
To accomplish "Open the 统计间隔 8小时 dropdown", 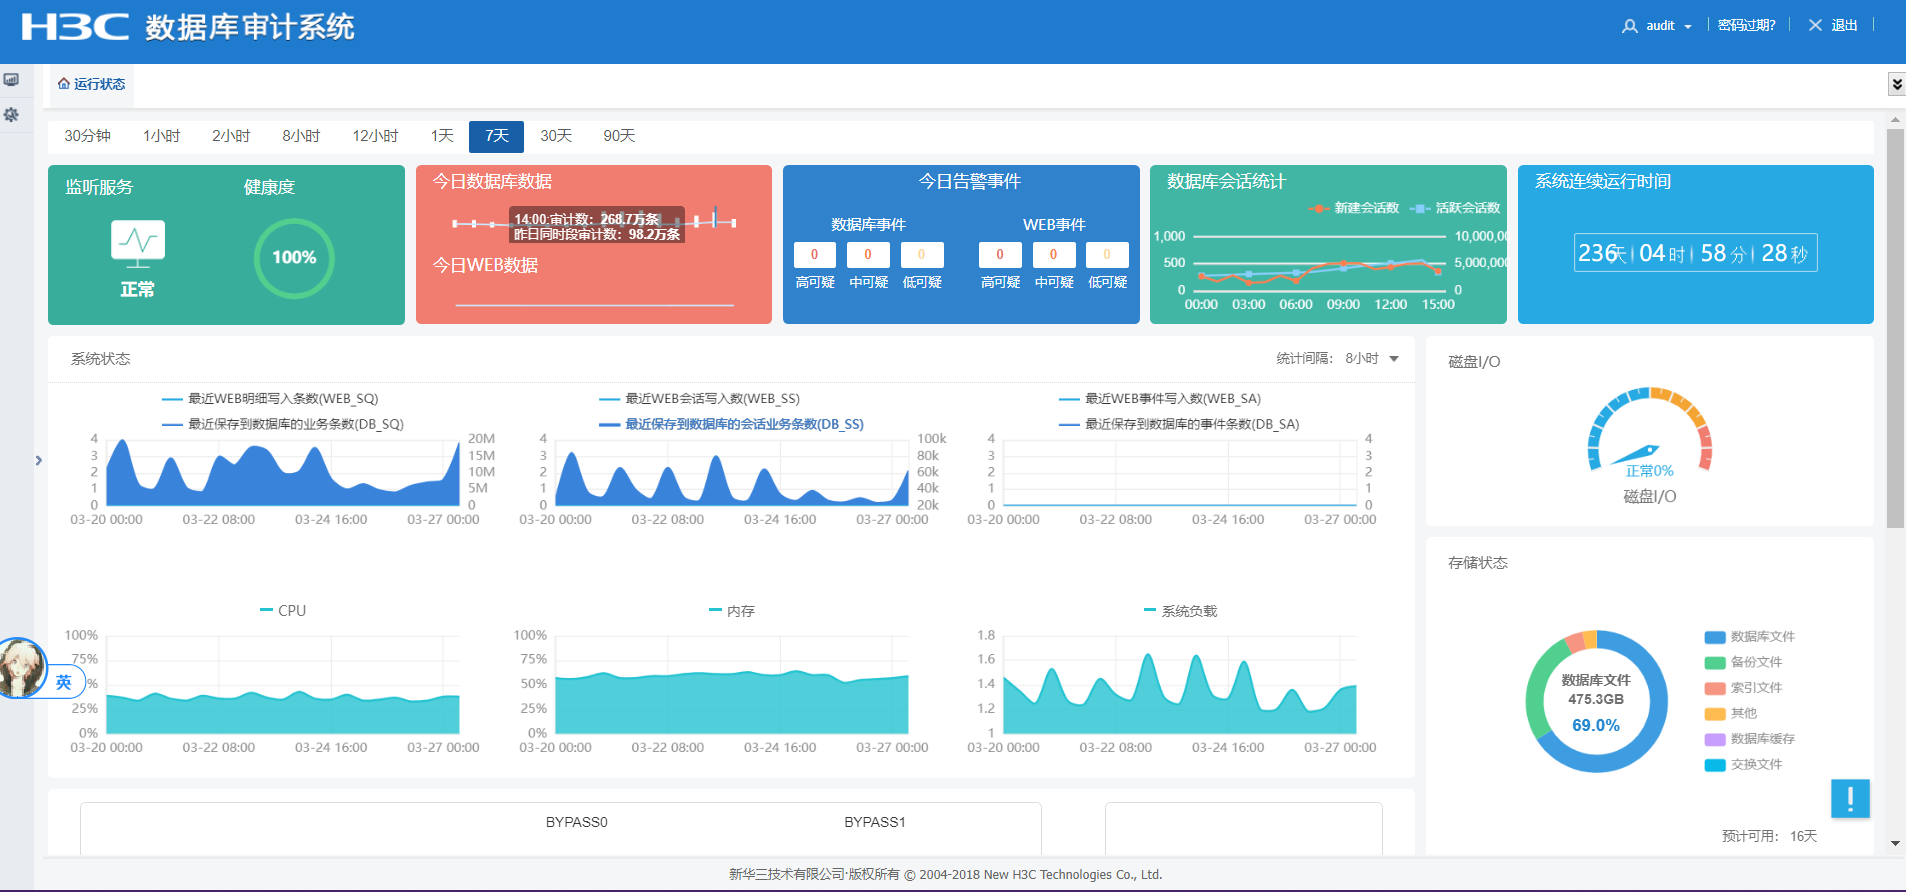I will 1371,358.
